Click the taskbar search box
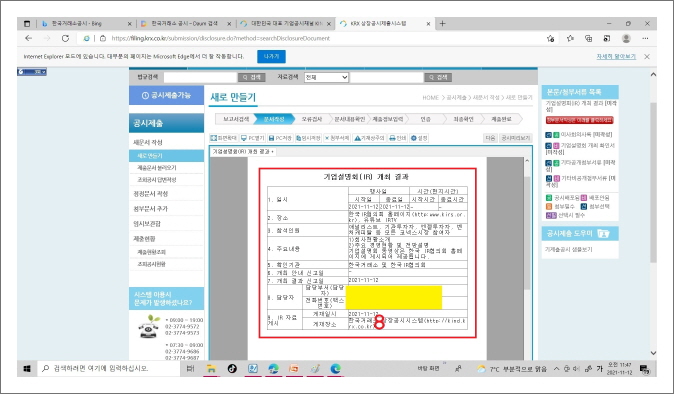Image resolution: width=674 pixels, height=394 pixels. click(108, 369)
